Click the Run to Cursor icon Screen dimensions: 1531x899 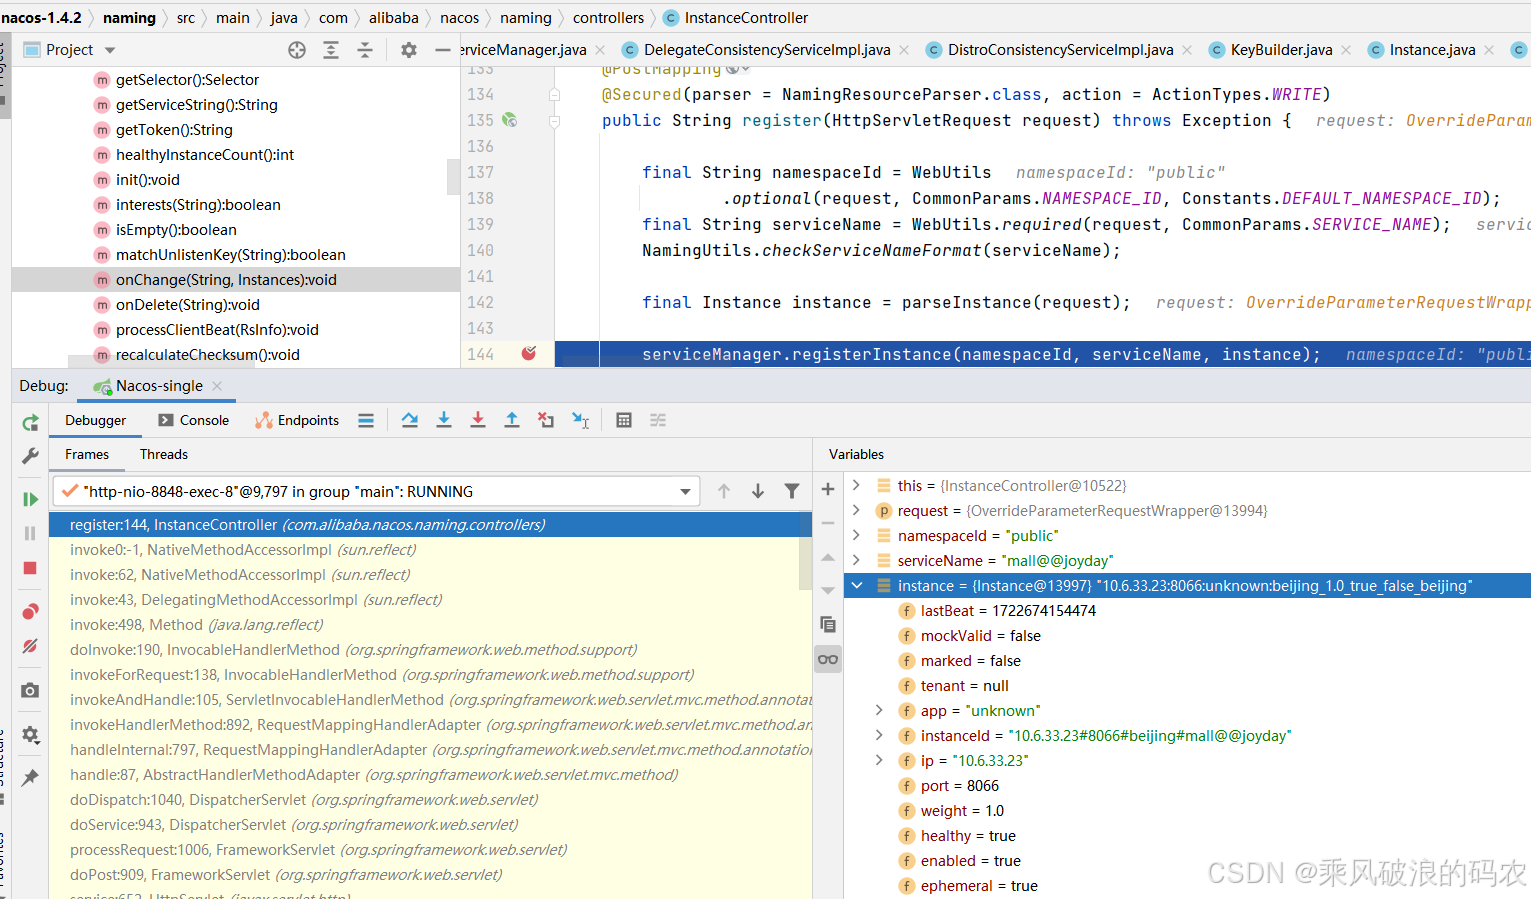click(x=580, y=421)
